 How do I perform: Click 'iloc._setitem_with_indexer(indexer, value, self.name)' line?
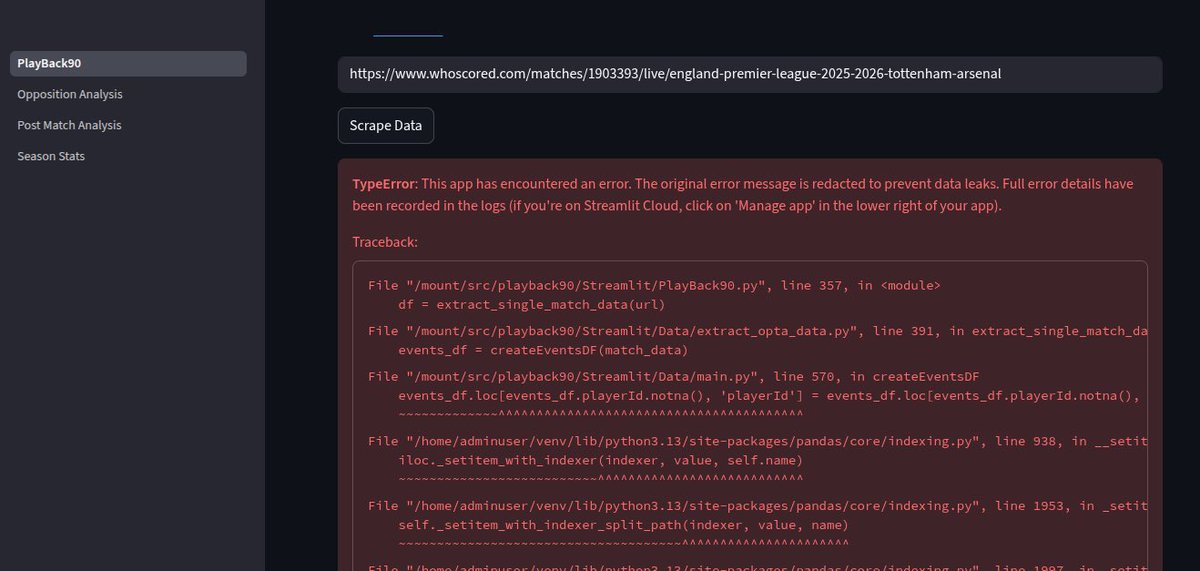tap(600, 460)
